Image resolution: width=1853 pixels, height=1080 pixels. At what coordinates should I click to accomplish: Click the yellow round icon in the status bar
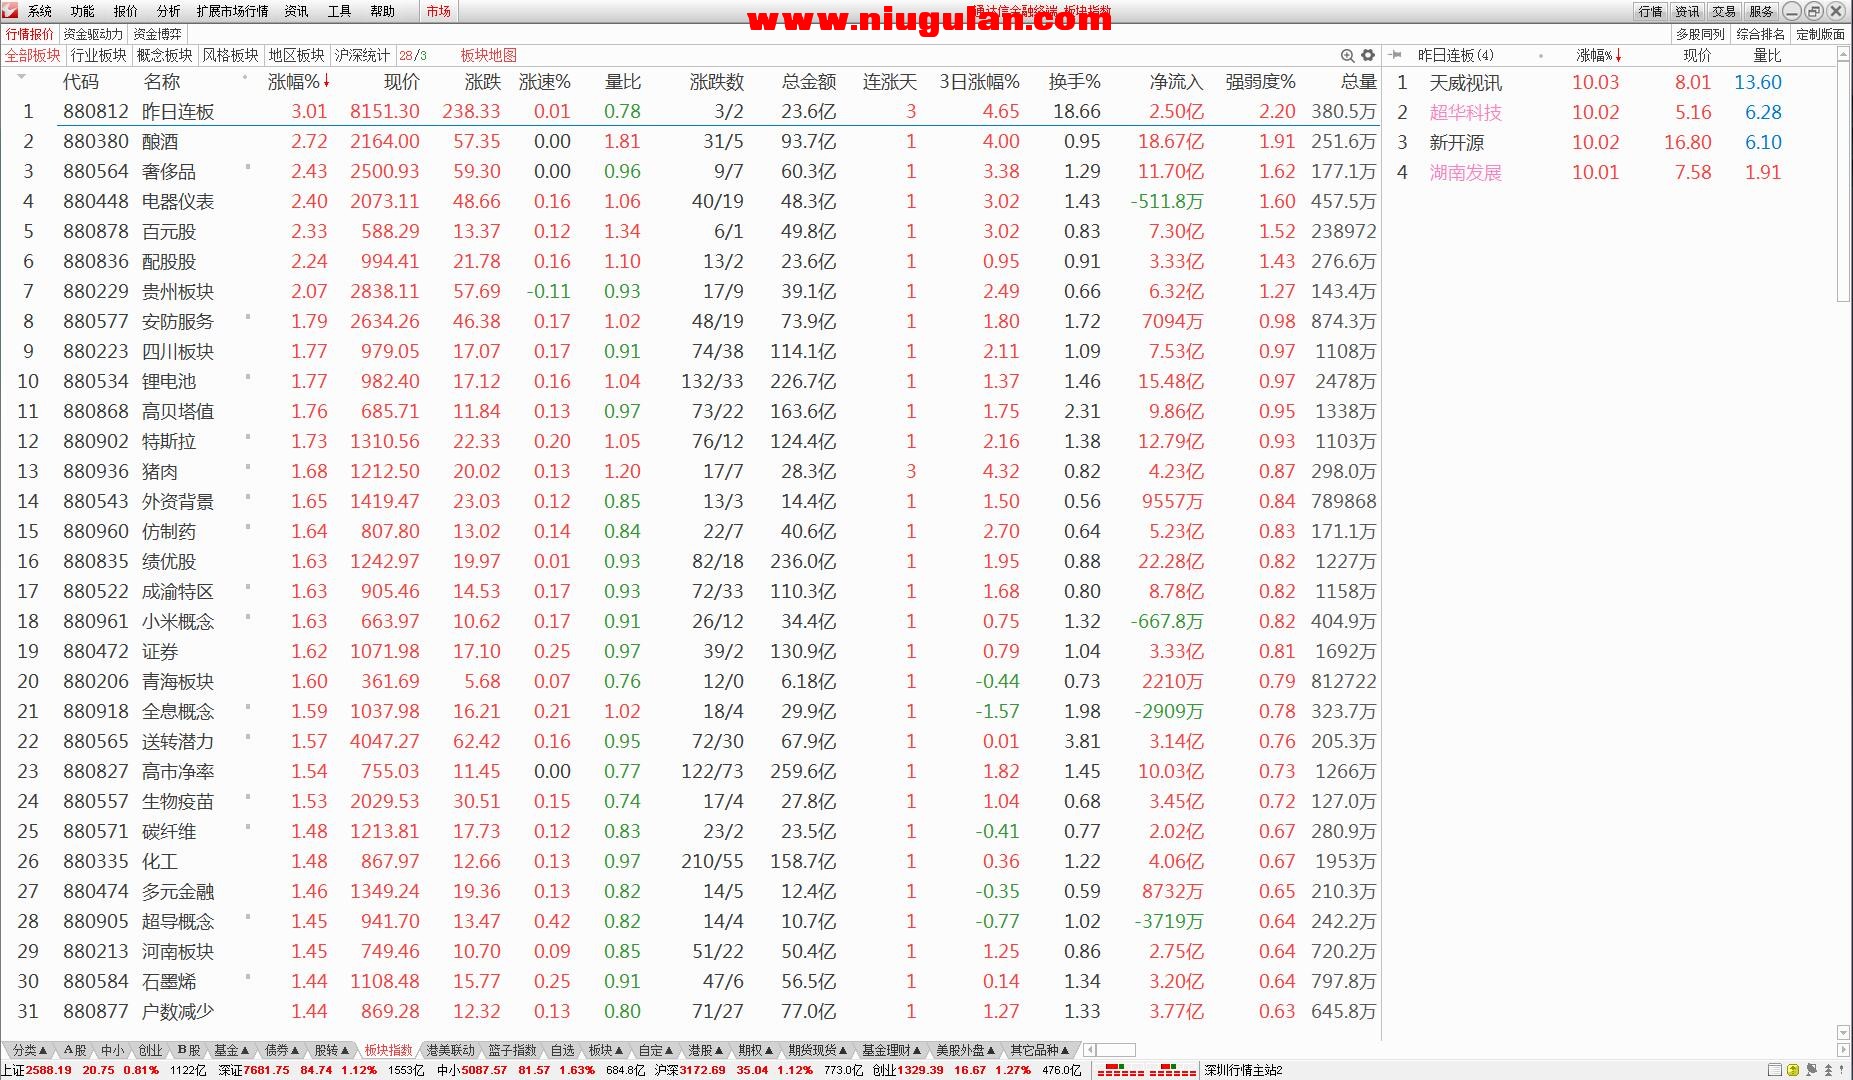click(x=1793, y=1070)
